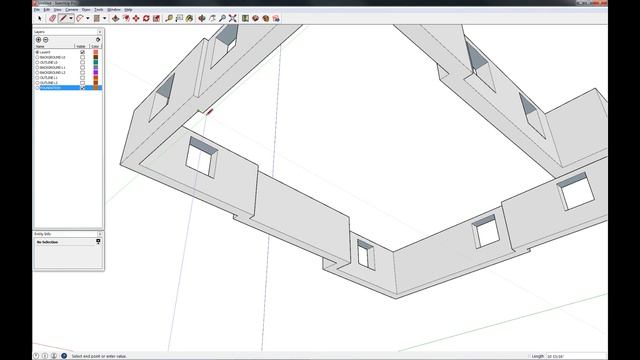This screenshot has height=360, width=640.
Task: Change OUTLINE L3 color swatch
Action: [96, 62]
